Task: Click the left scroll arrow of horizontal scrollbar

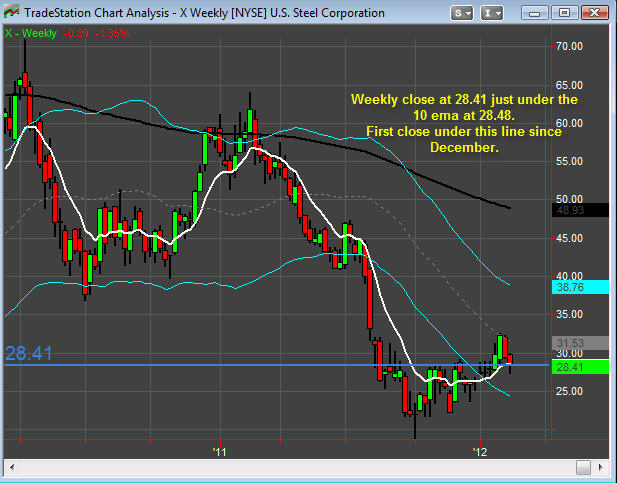Action: [12, 467]
